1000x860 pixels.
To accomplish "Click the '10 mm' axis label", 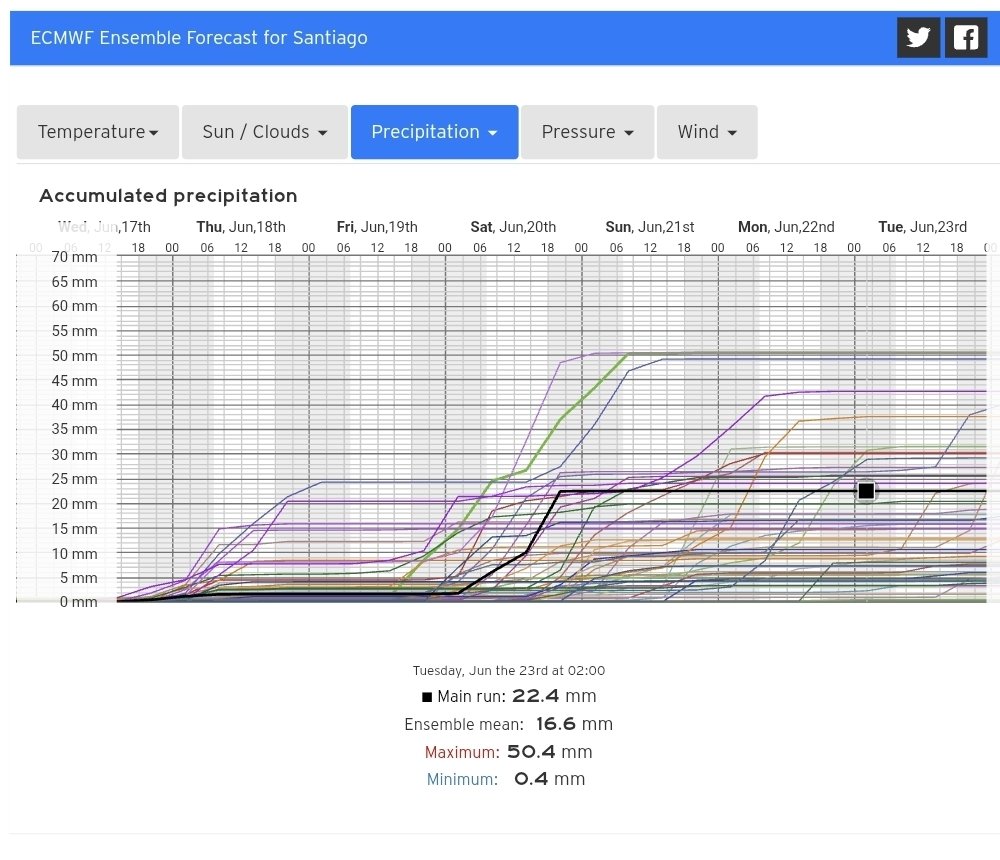I will point(75,554).
